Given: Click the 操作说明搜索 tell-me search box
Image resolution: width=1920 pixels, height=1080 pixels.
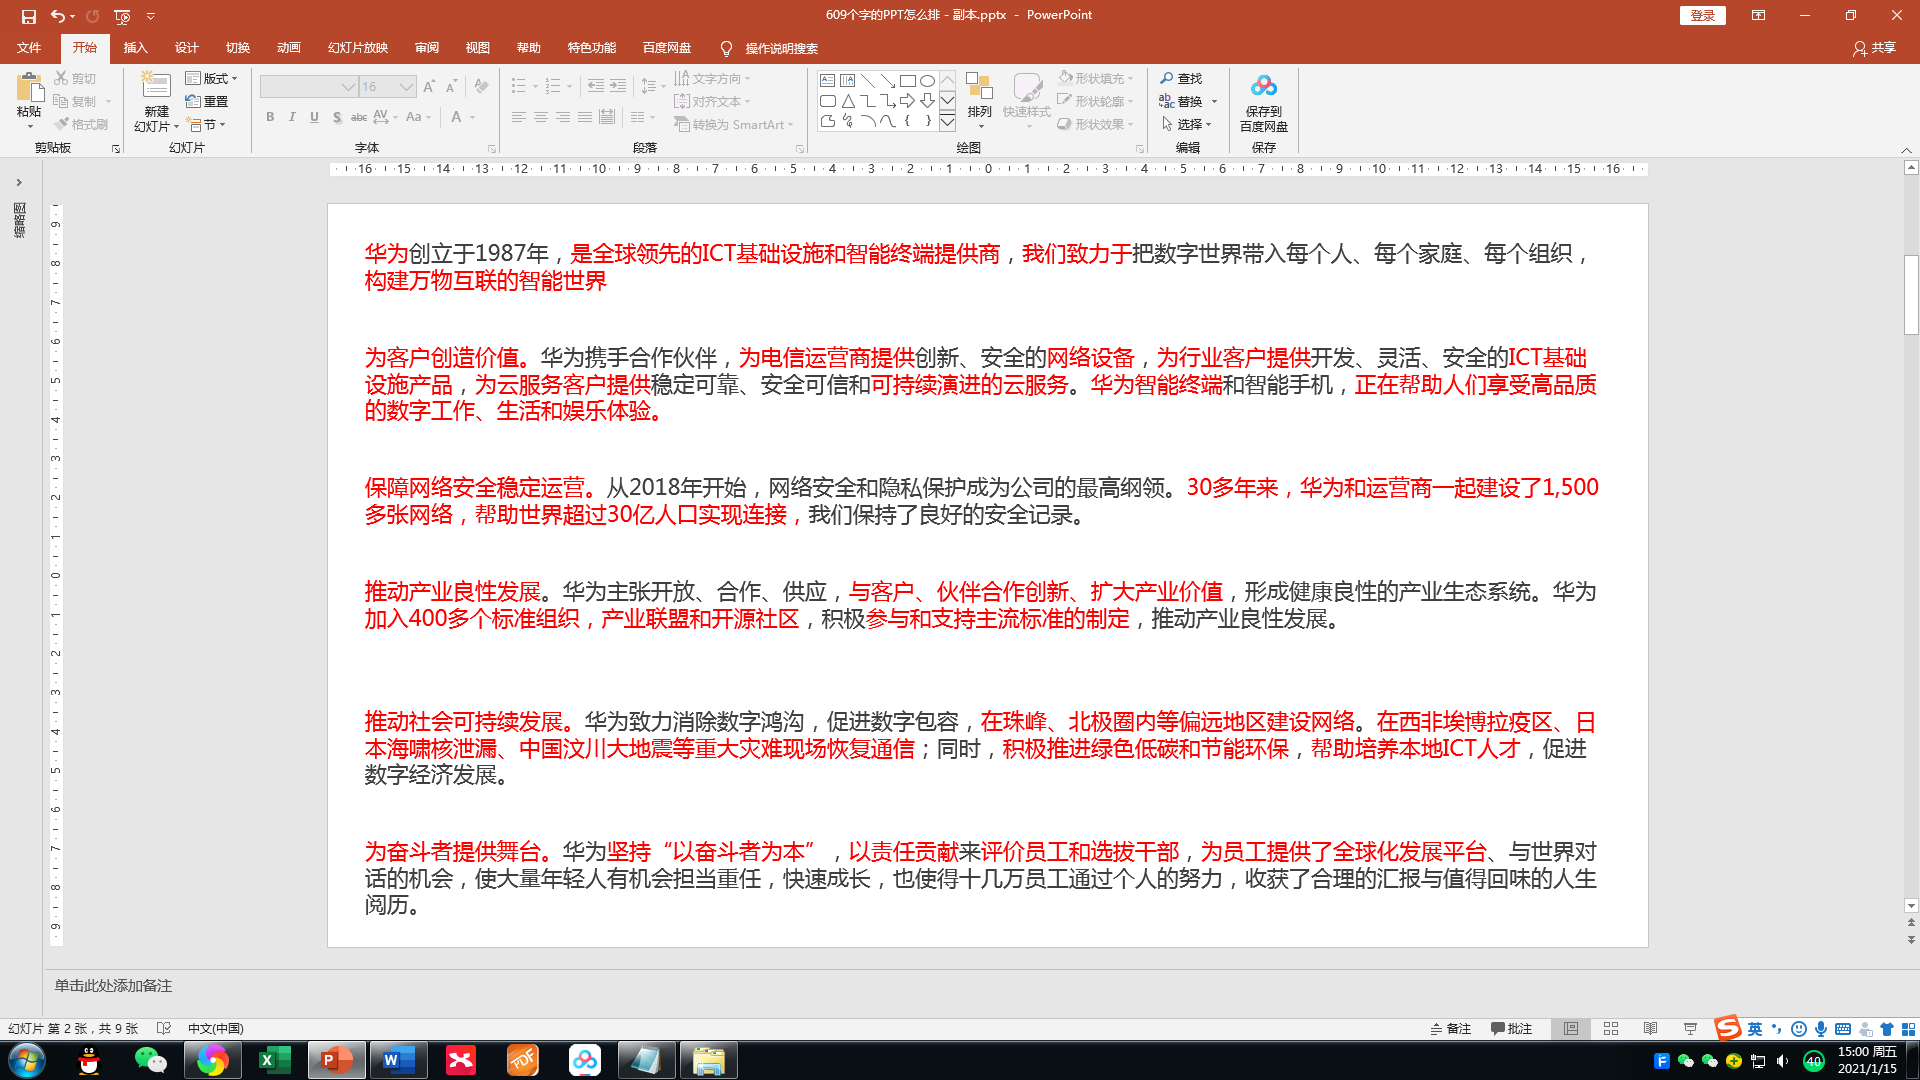Looking at the screenshot, I should [770, 48].
